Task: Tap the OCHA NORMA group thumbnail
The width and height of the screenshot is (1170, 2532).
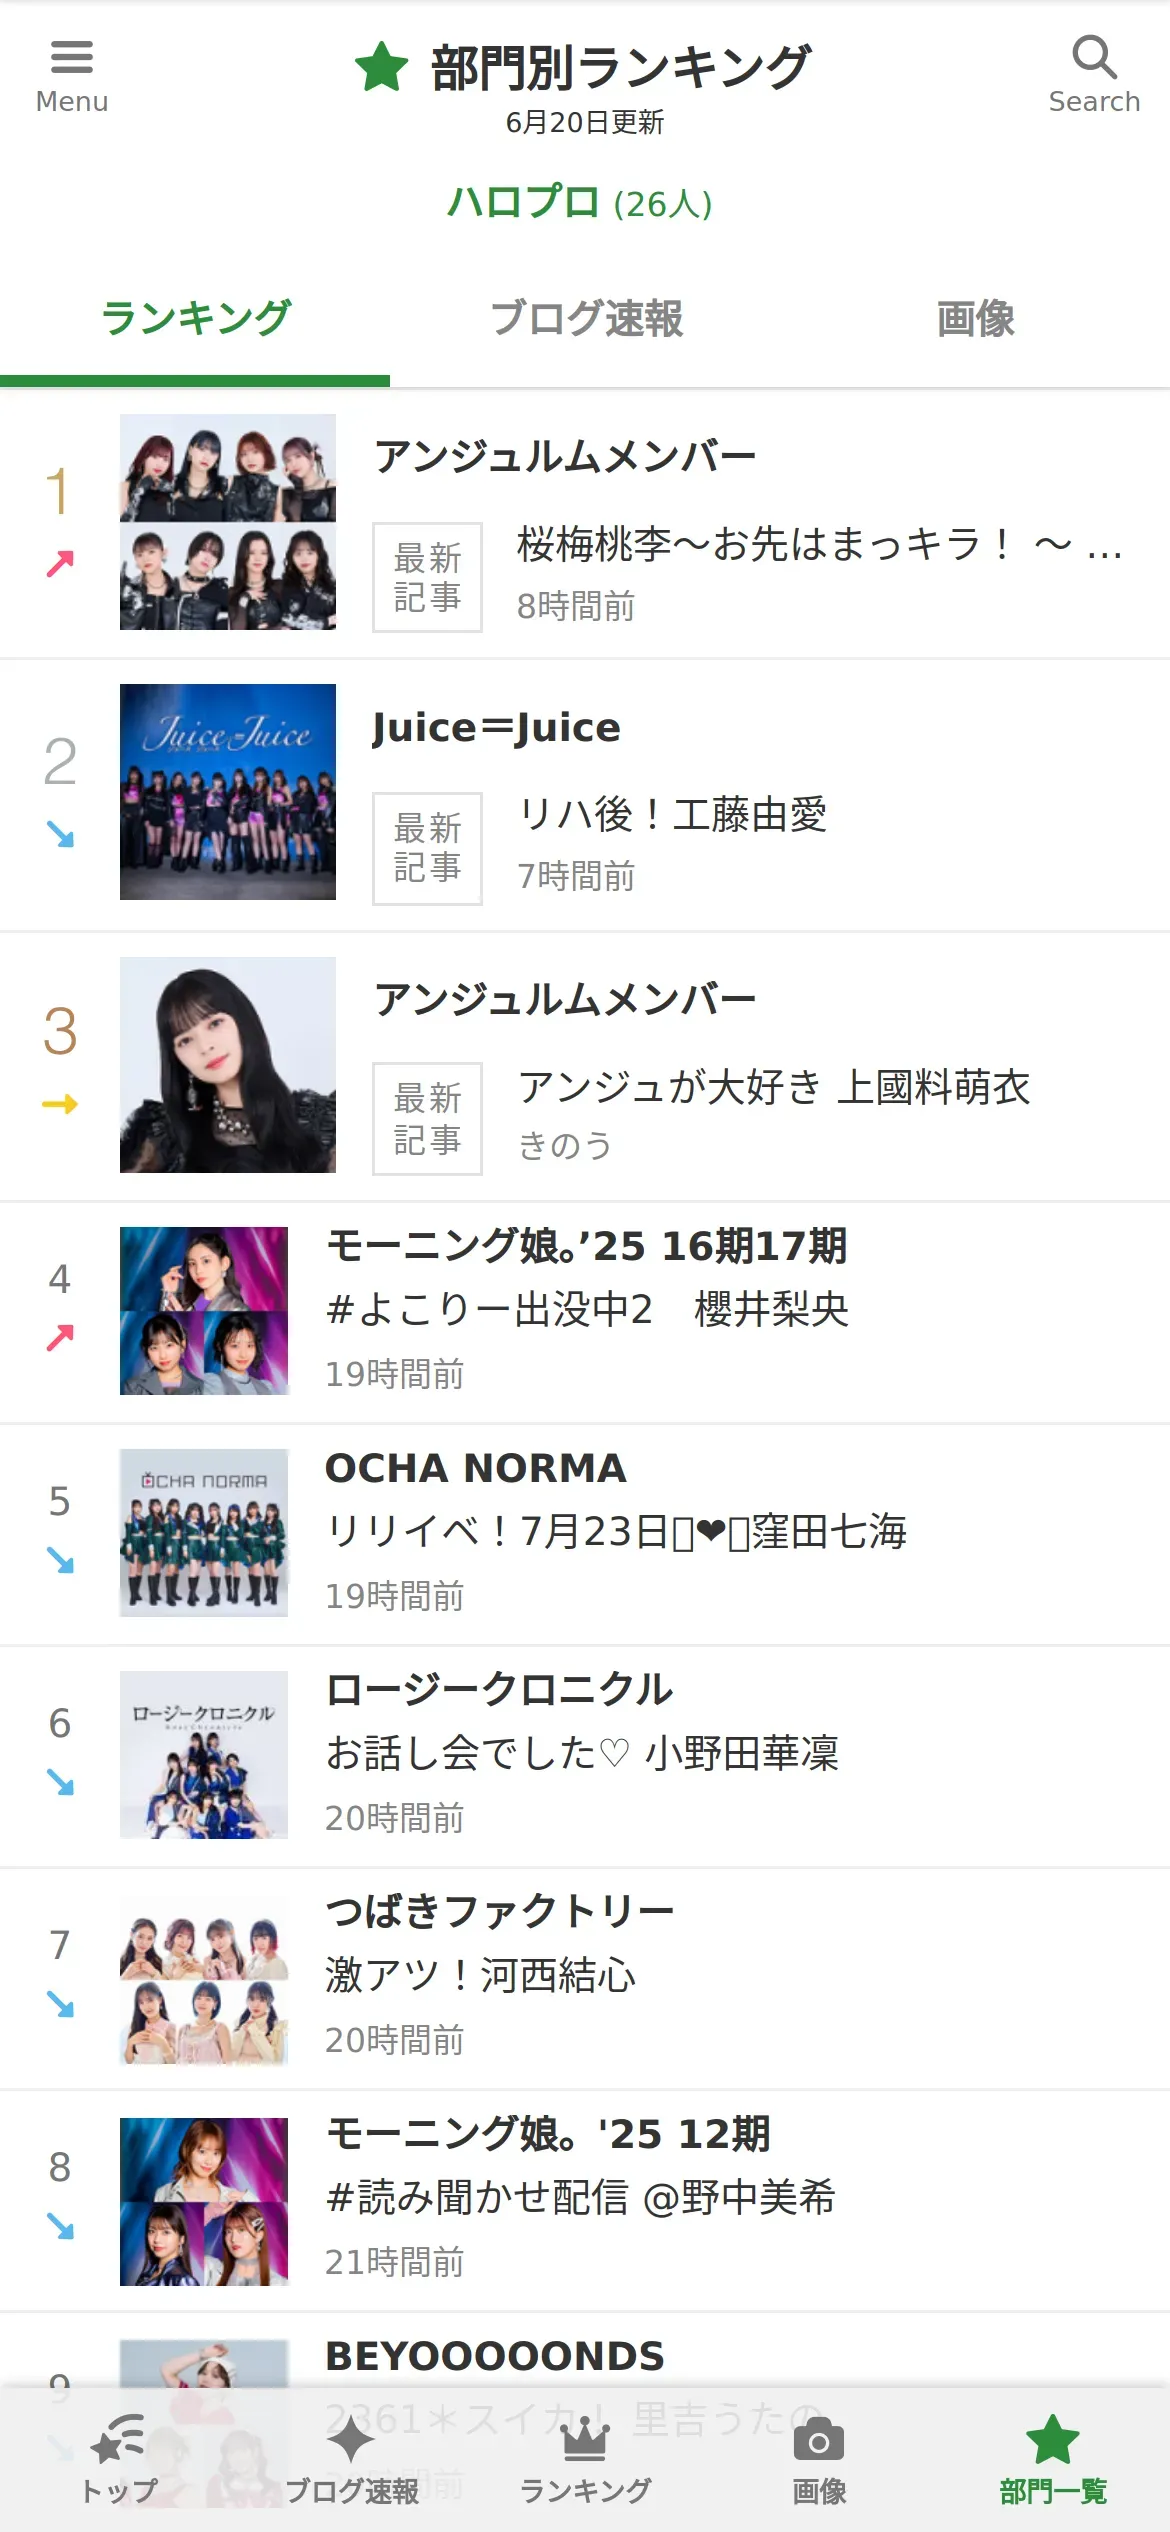Action: 204,1533
